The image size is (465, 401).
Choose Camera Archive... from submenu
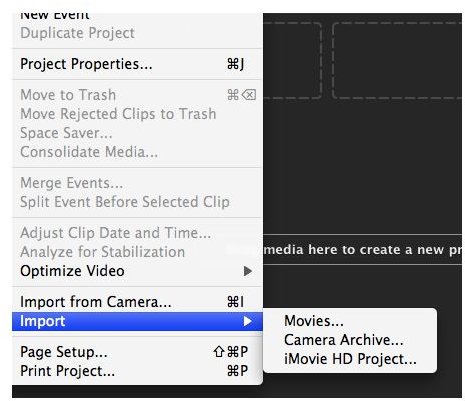click(x=350, y=340)
